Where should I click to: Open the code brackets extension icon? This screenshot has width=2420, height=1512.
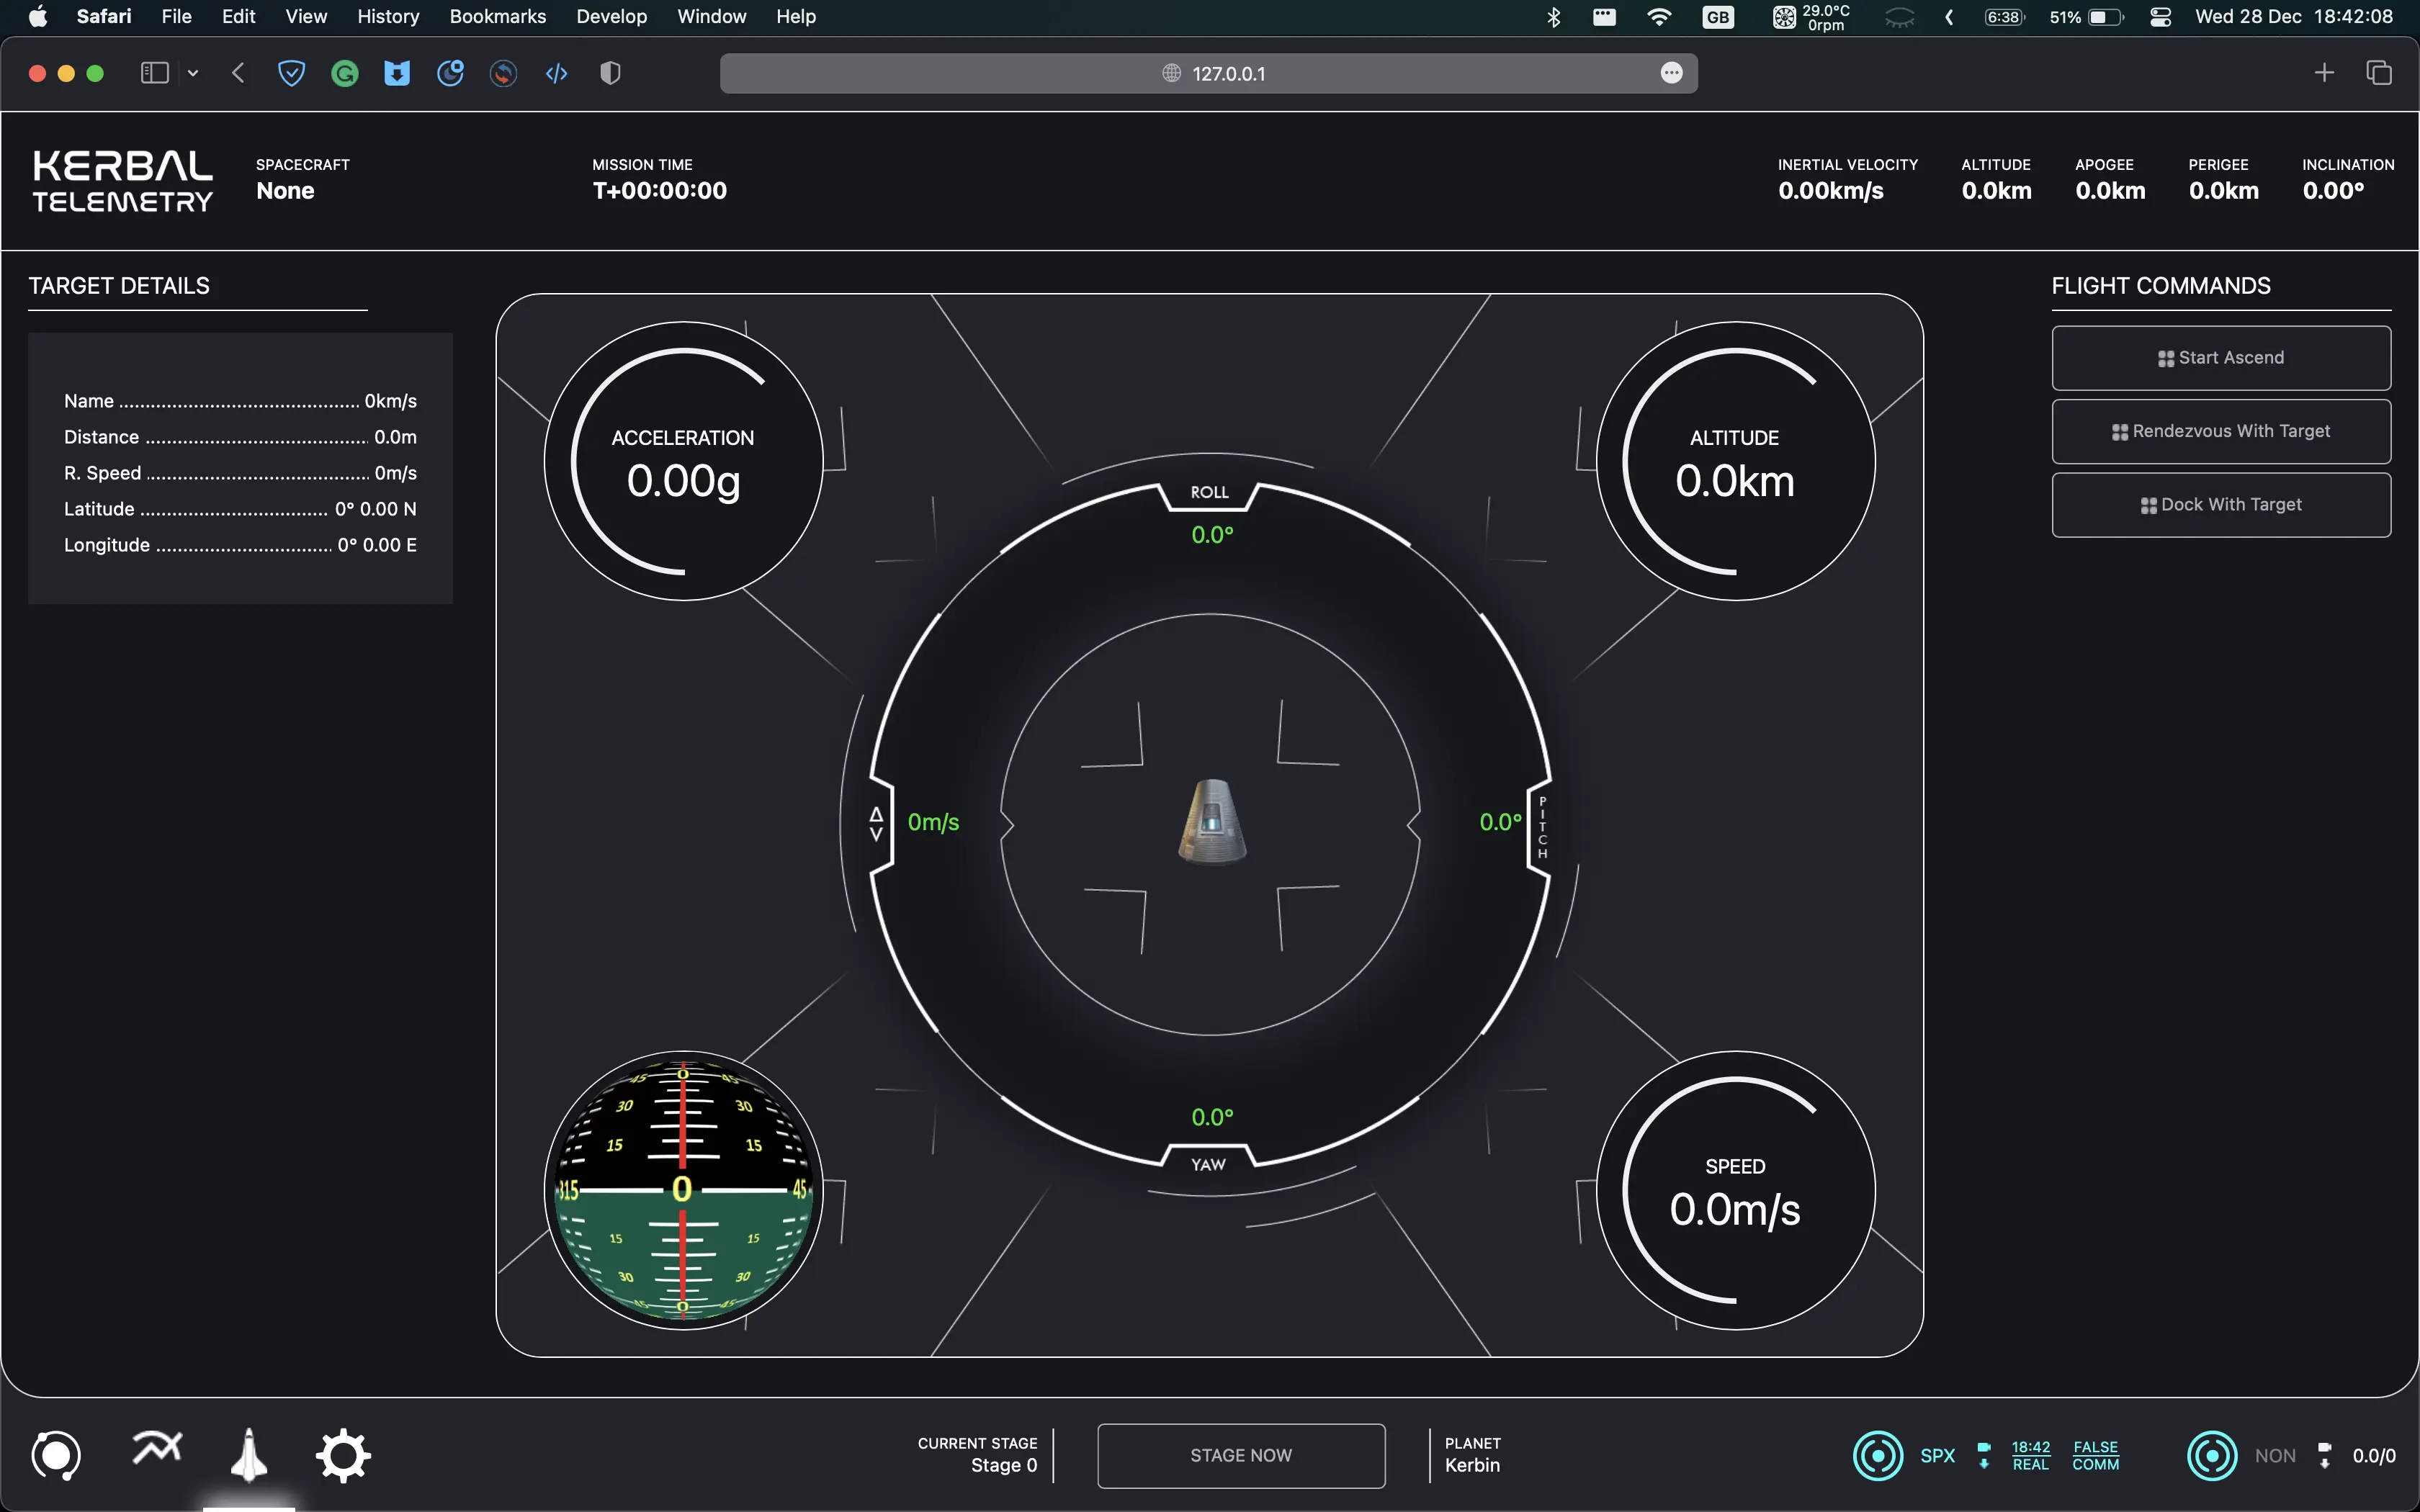pyautogui.click(x=556, y=73)
